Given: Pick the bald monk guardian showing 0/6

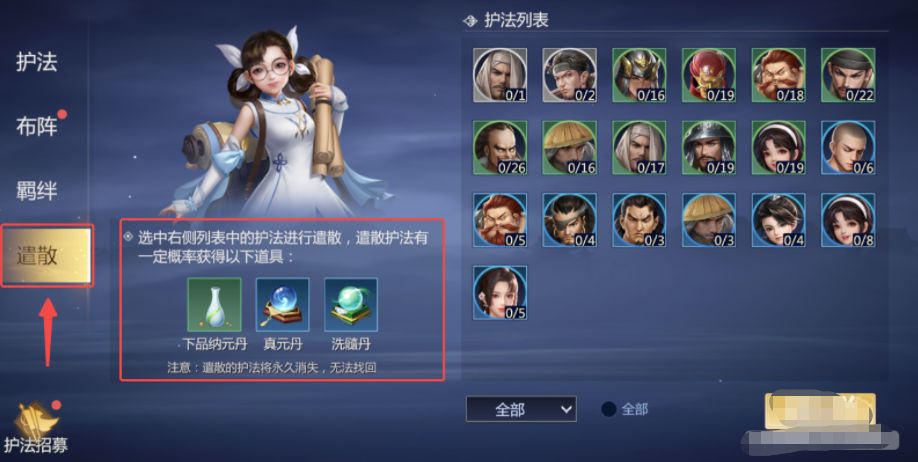Looking at the screenshot, I should tap(848, 148).
